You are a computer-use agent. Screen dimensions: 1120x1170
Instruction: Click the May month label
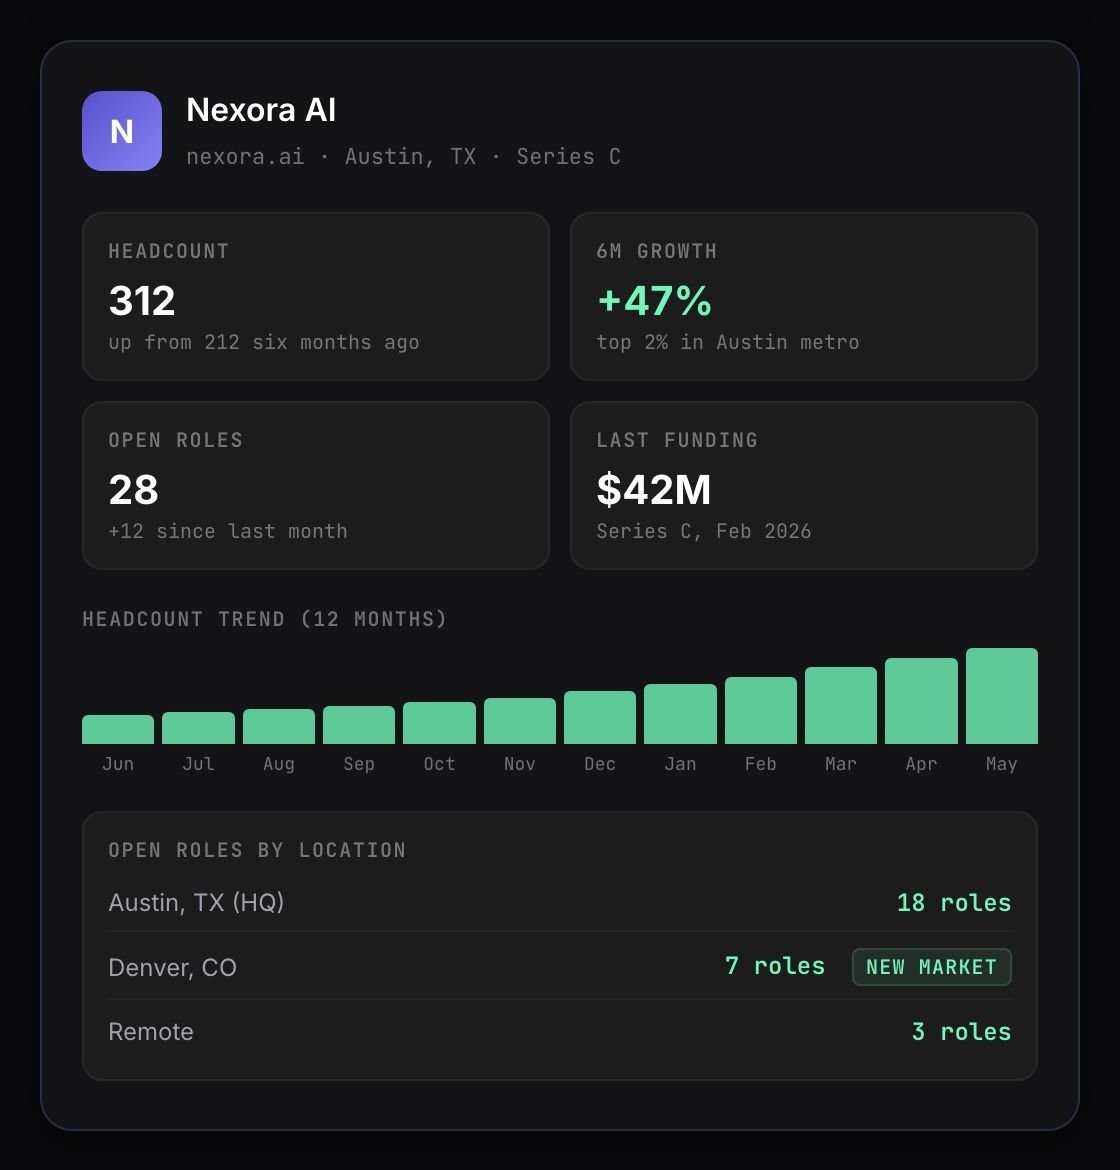[x=1001, y=764]
